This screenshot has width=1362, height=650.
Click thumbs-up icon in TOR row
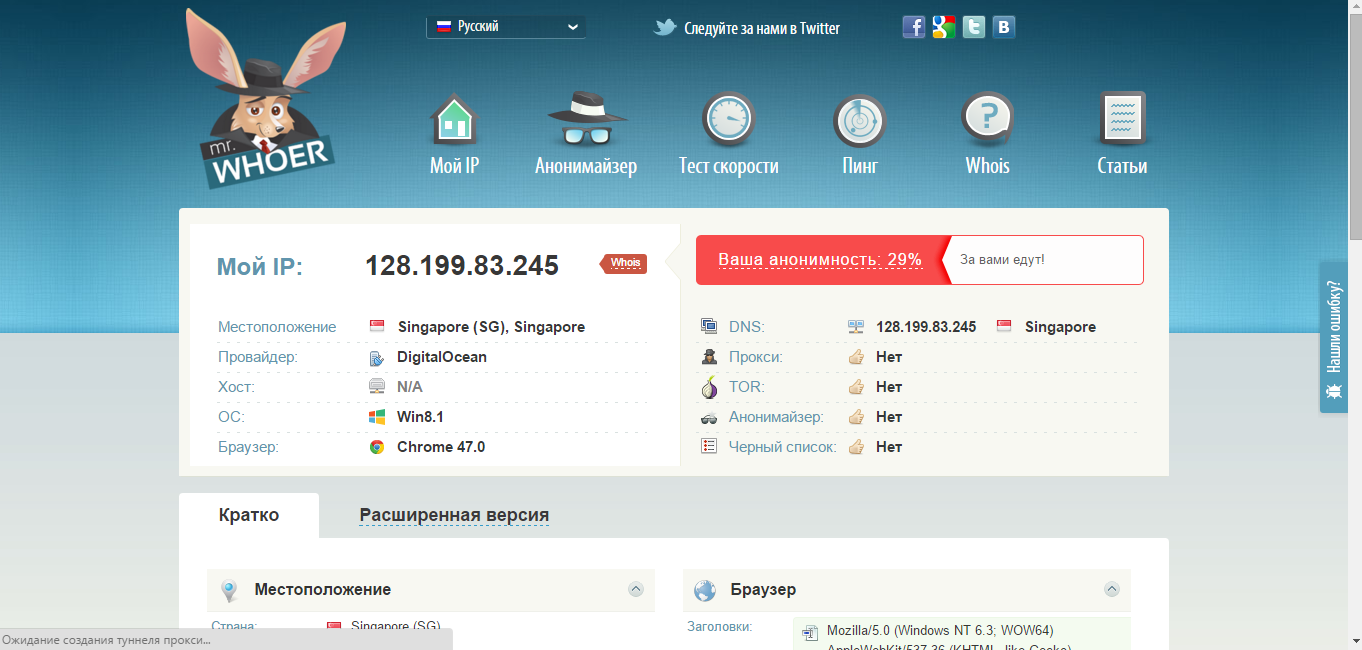(x=856, y=387)
